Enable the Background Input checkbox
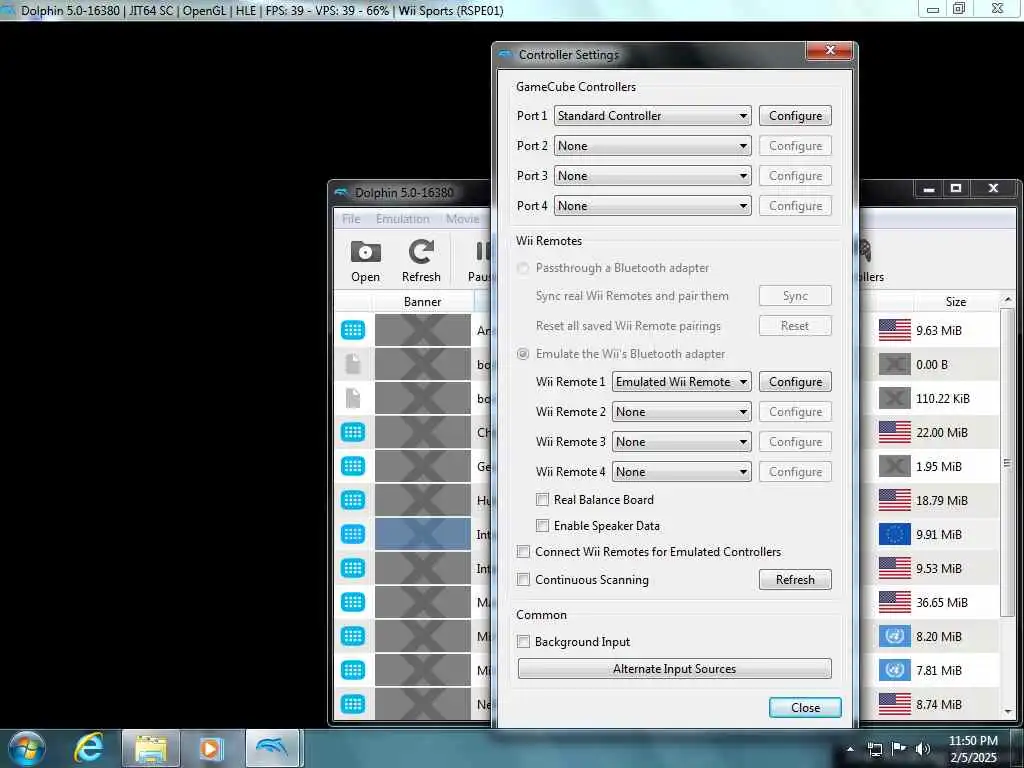The height and width of the screenshot is (768, 1024). click(x=523, y=641)
